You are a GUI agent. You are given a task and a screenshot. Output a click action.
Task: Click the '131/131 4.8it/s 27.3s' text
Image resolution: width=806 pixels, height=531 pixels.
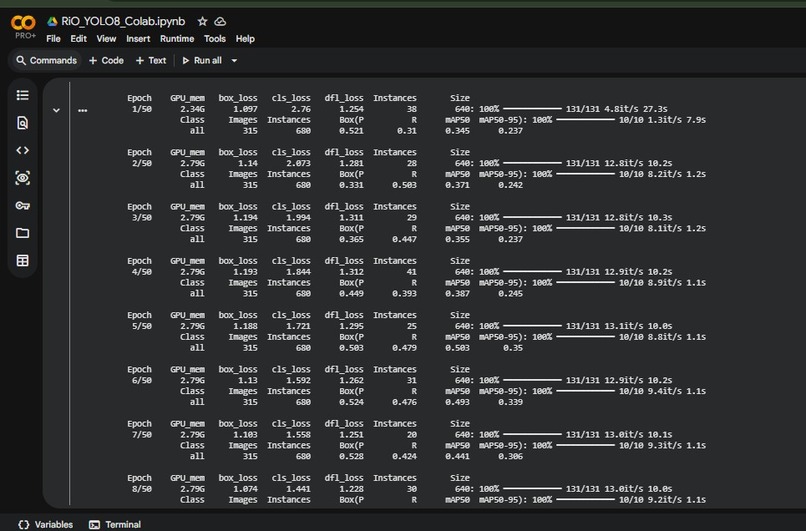click(x=616, y=109)
